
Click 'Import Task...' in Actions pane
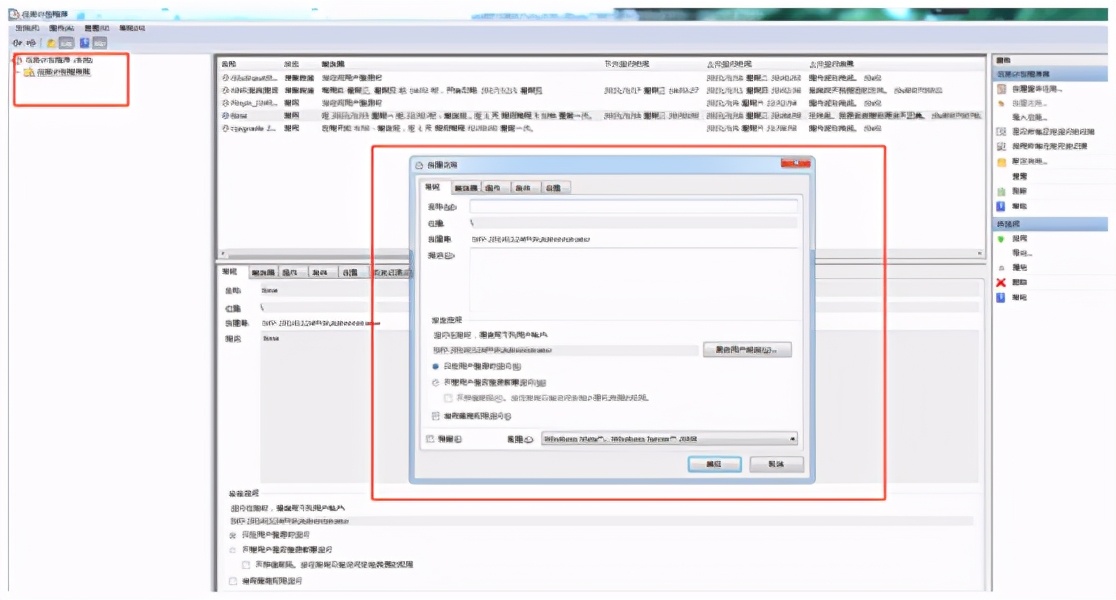[x=1029, y=117]
